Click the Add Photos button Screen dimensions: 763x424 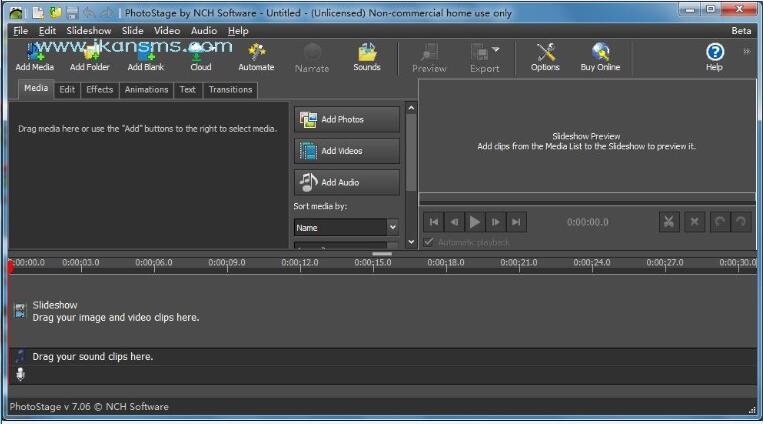click(x=347, y=119)
